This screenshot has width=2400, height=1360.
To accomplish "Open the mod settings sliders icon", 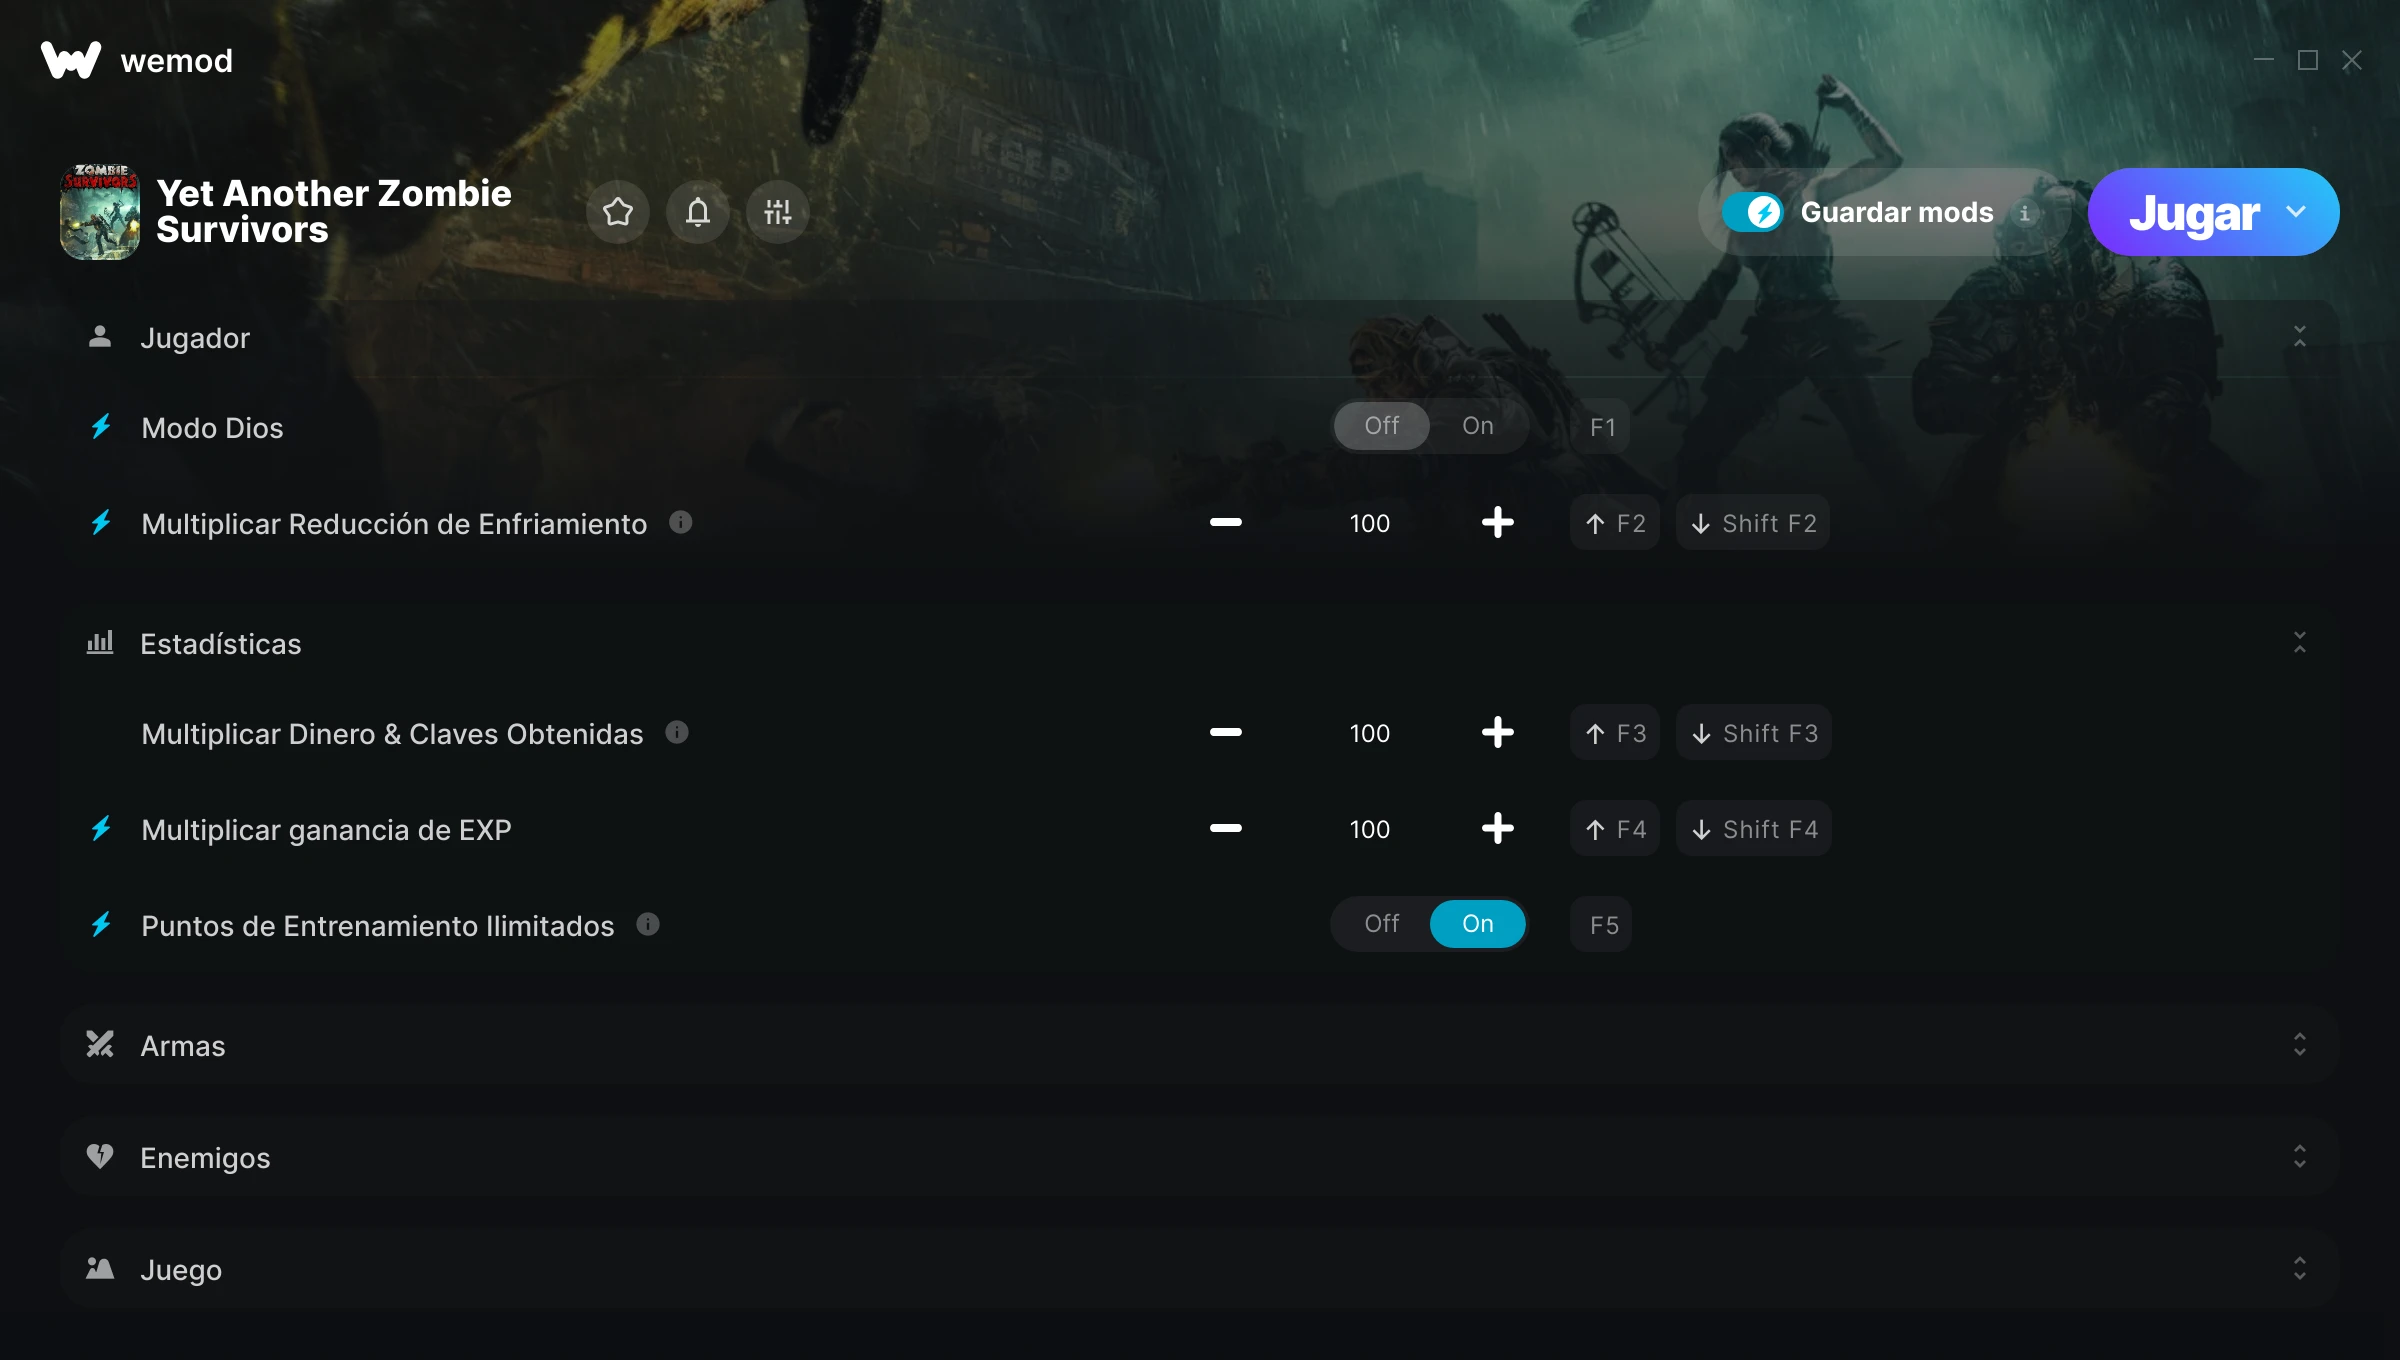I will 778,212.
